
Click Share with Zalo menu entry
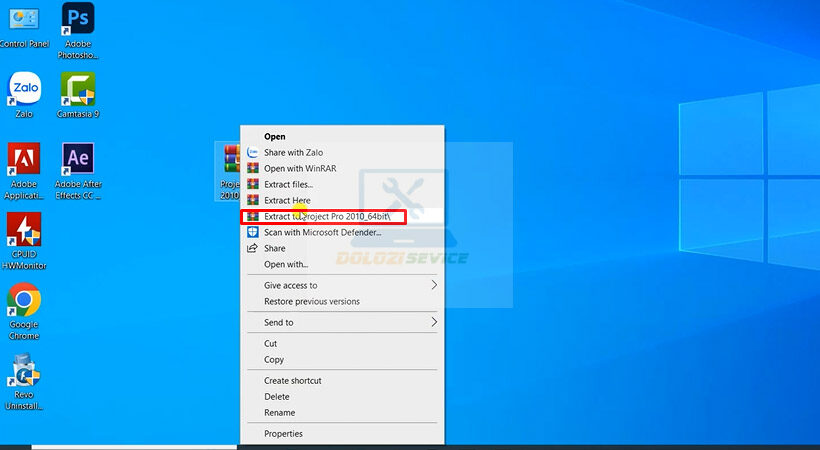[x=293, y=152]
